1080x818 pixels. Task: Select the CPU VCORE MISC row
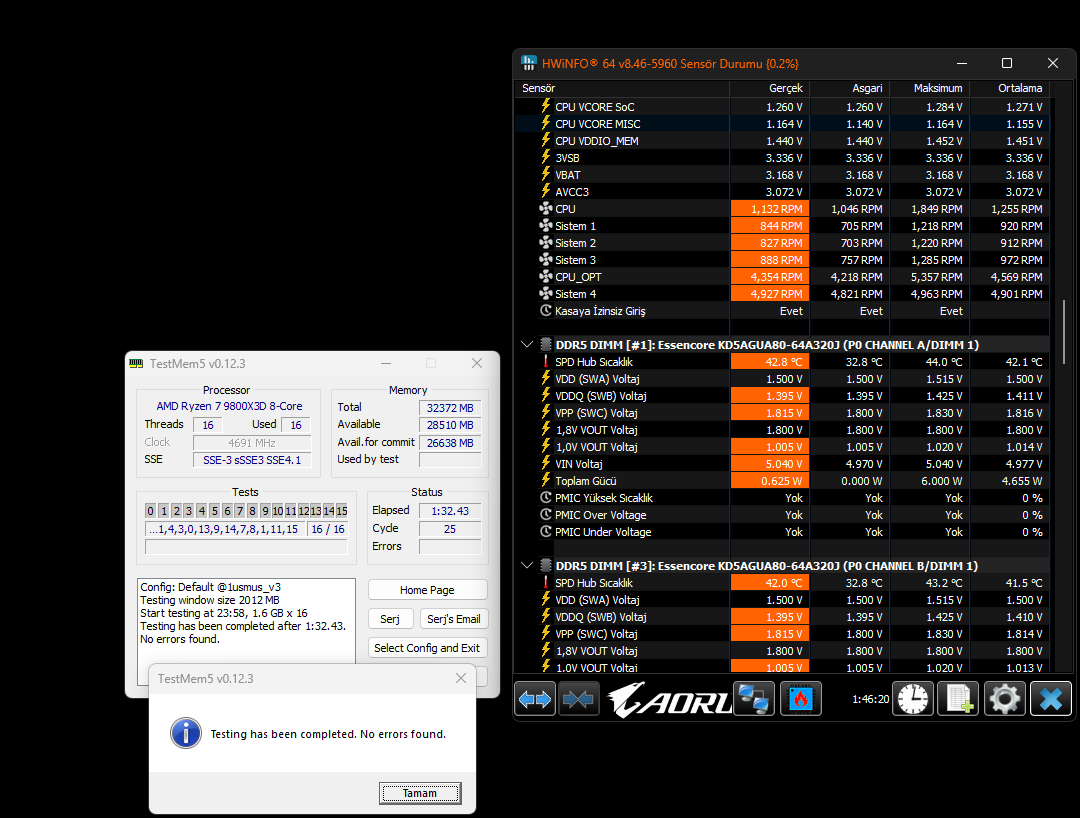782,124
